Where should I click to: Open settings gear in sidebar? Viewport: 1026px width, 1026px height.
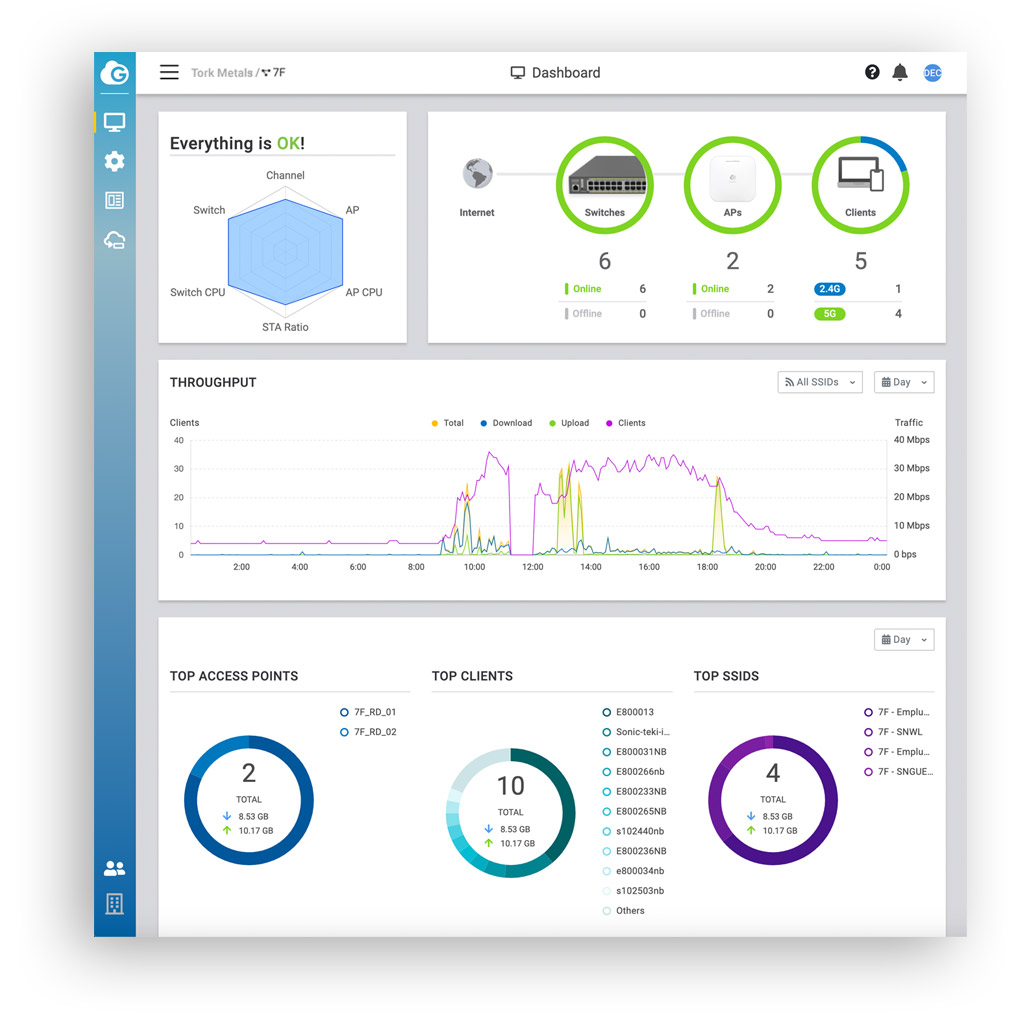115,161
